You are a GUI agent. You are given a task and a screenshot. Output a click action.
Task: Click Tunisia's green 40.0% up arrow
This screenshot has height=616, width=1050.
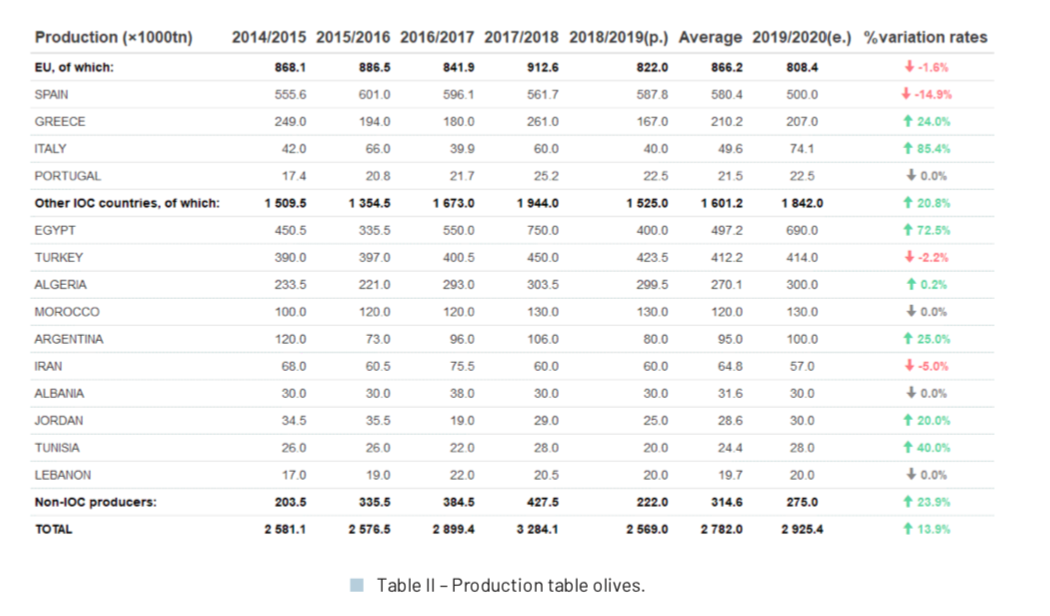pyautogui.click(x=908, y=448)
